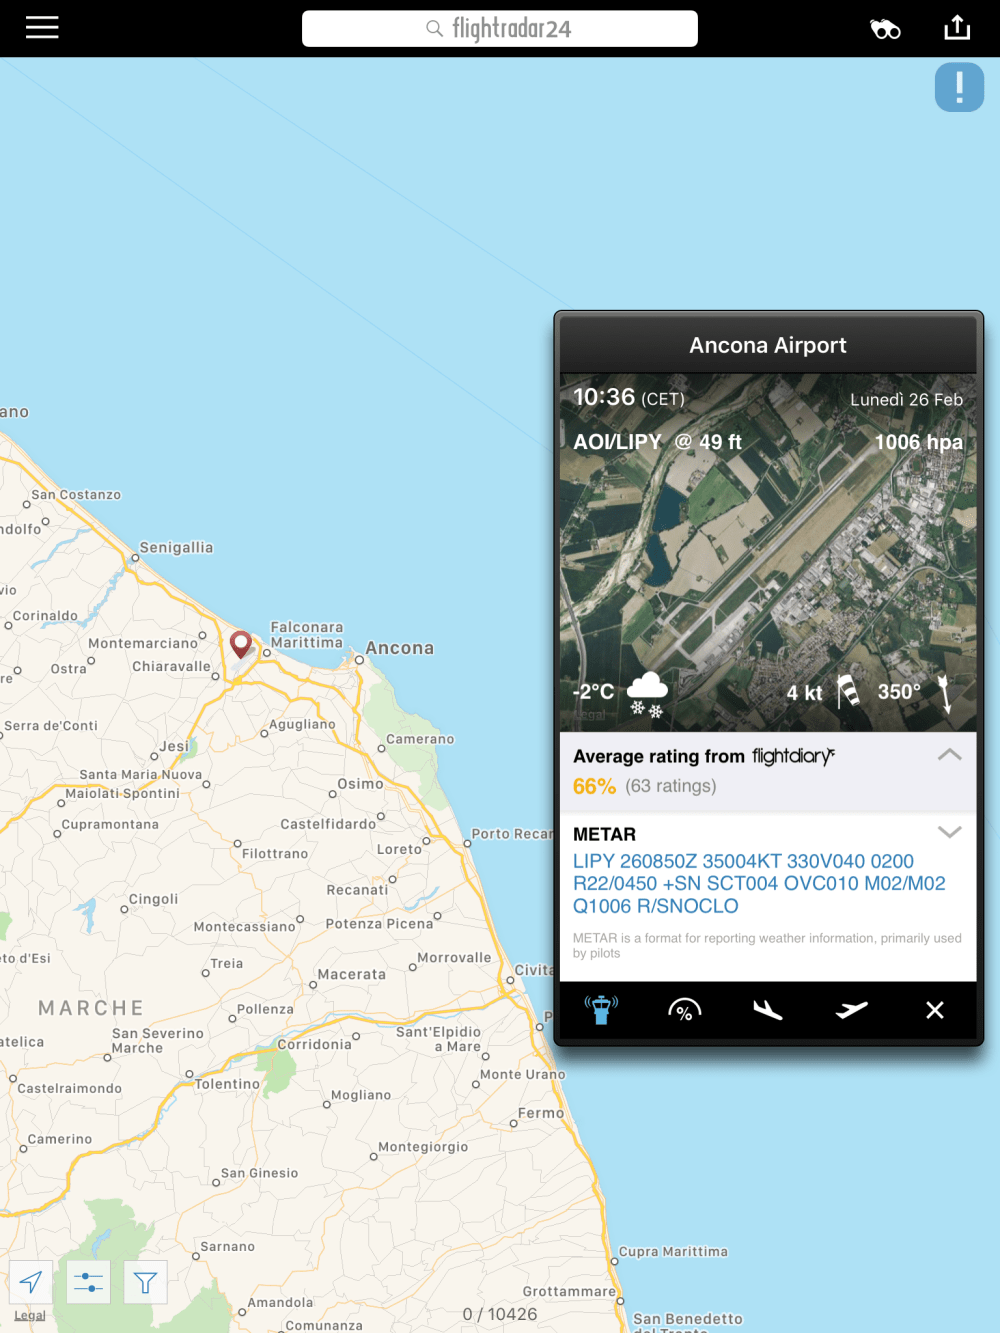The image size is (1000, 1333).
Task: Expand the METAR section chevron
Action: pos(949,832)
